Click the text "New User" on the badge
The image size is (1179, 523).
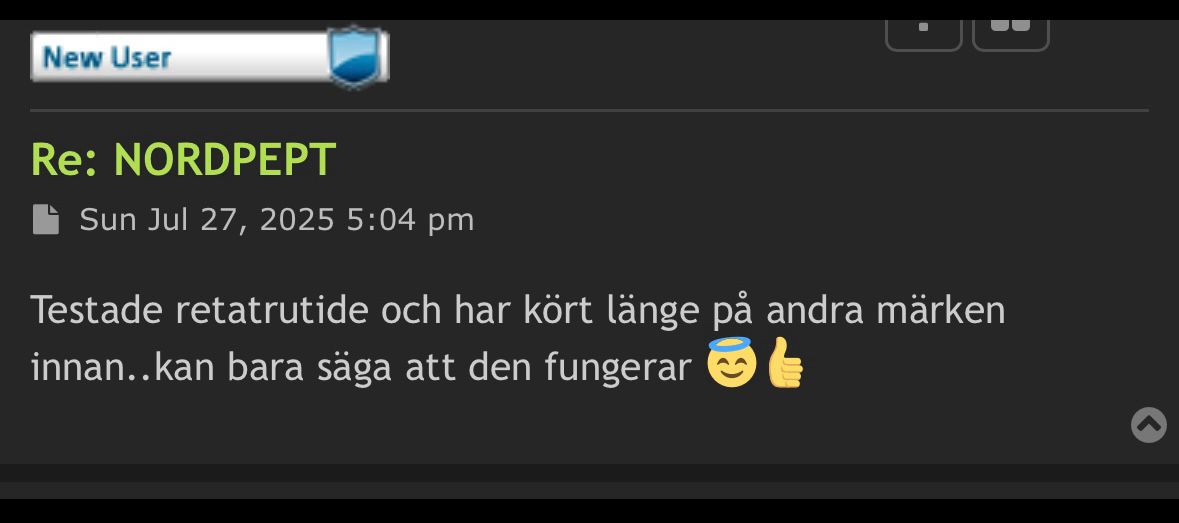pos(107,58)
